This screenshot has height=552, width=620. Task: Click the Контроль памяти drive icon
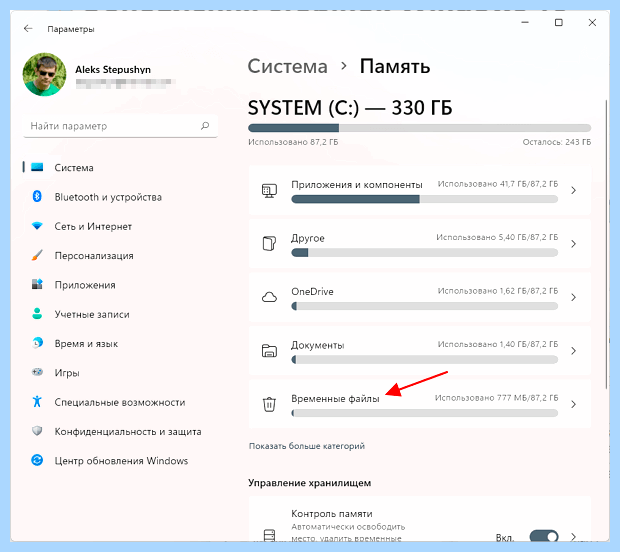(x=269, y=535)
